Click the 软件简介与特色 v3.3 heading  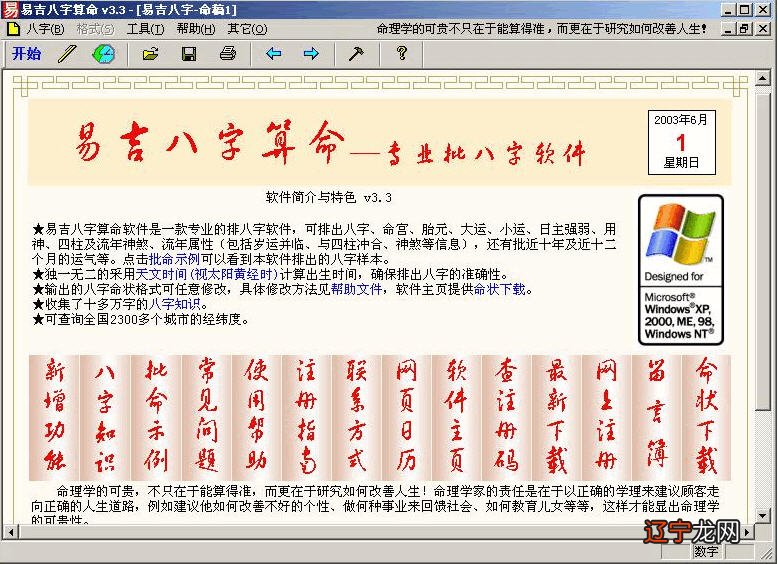(x=328, y=197)
